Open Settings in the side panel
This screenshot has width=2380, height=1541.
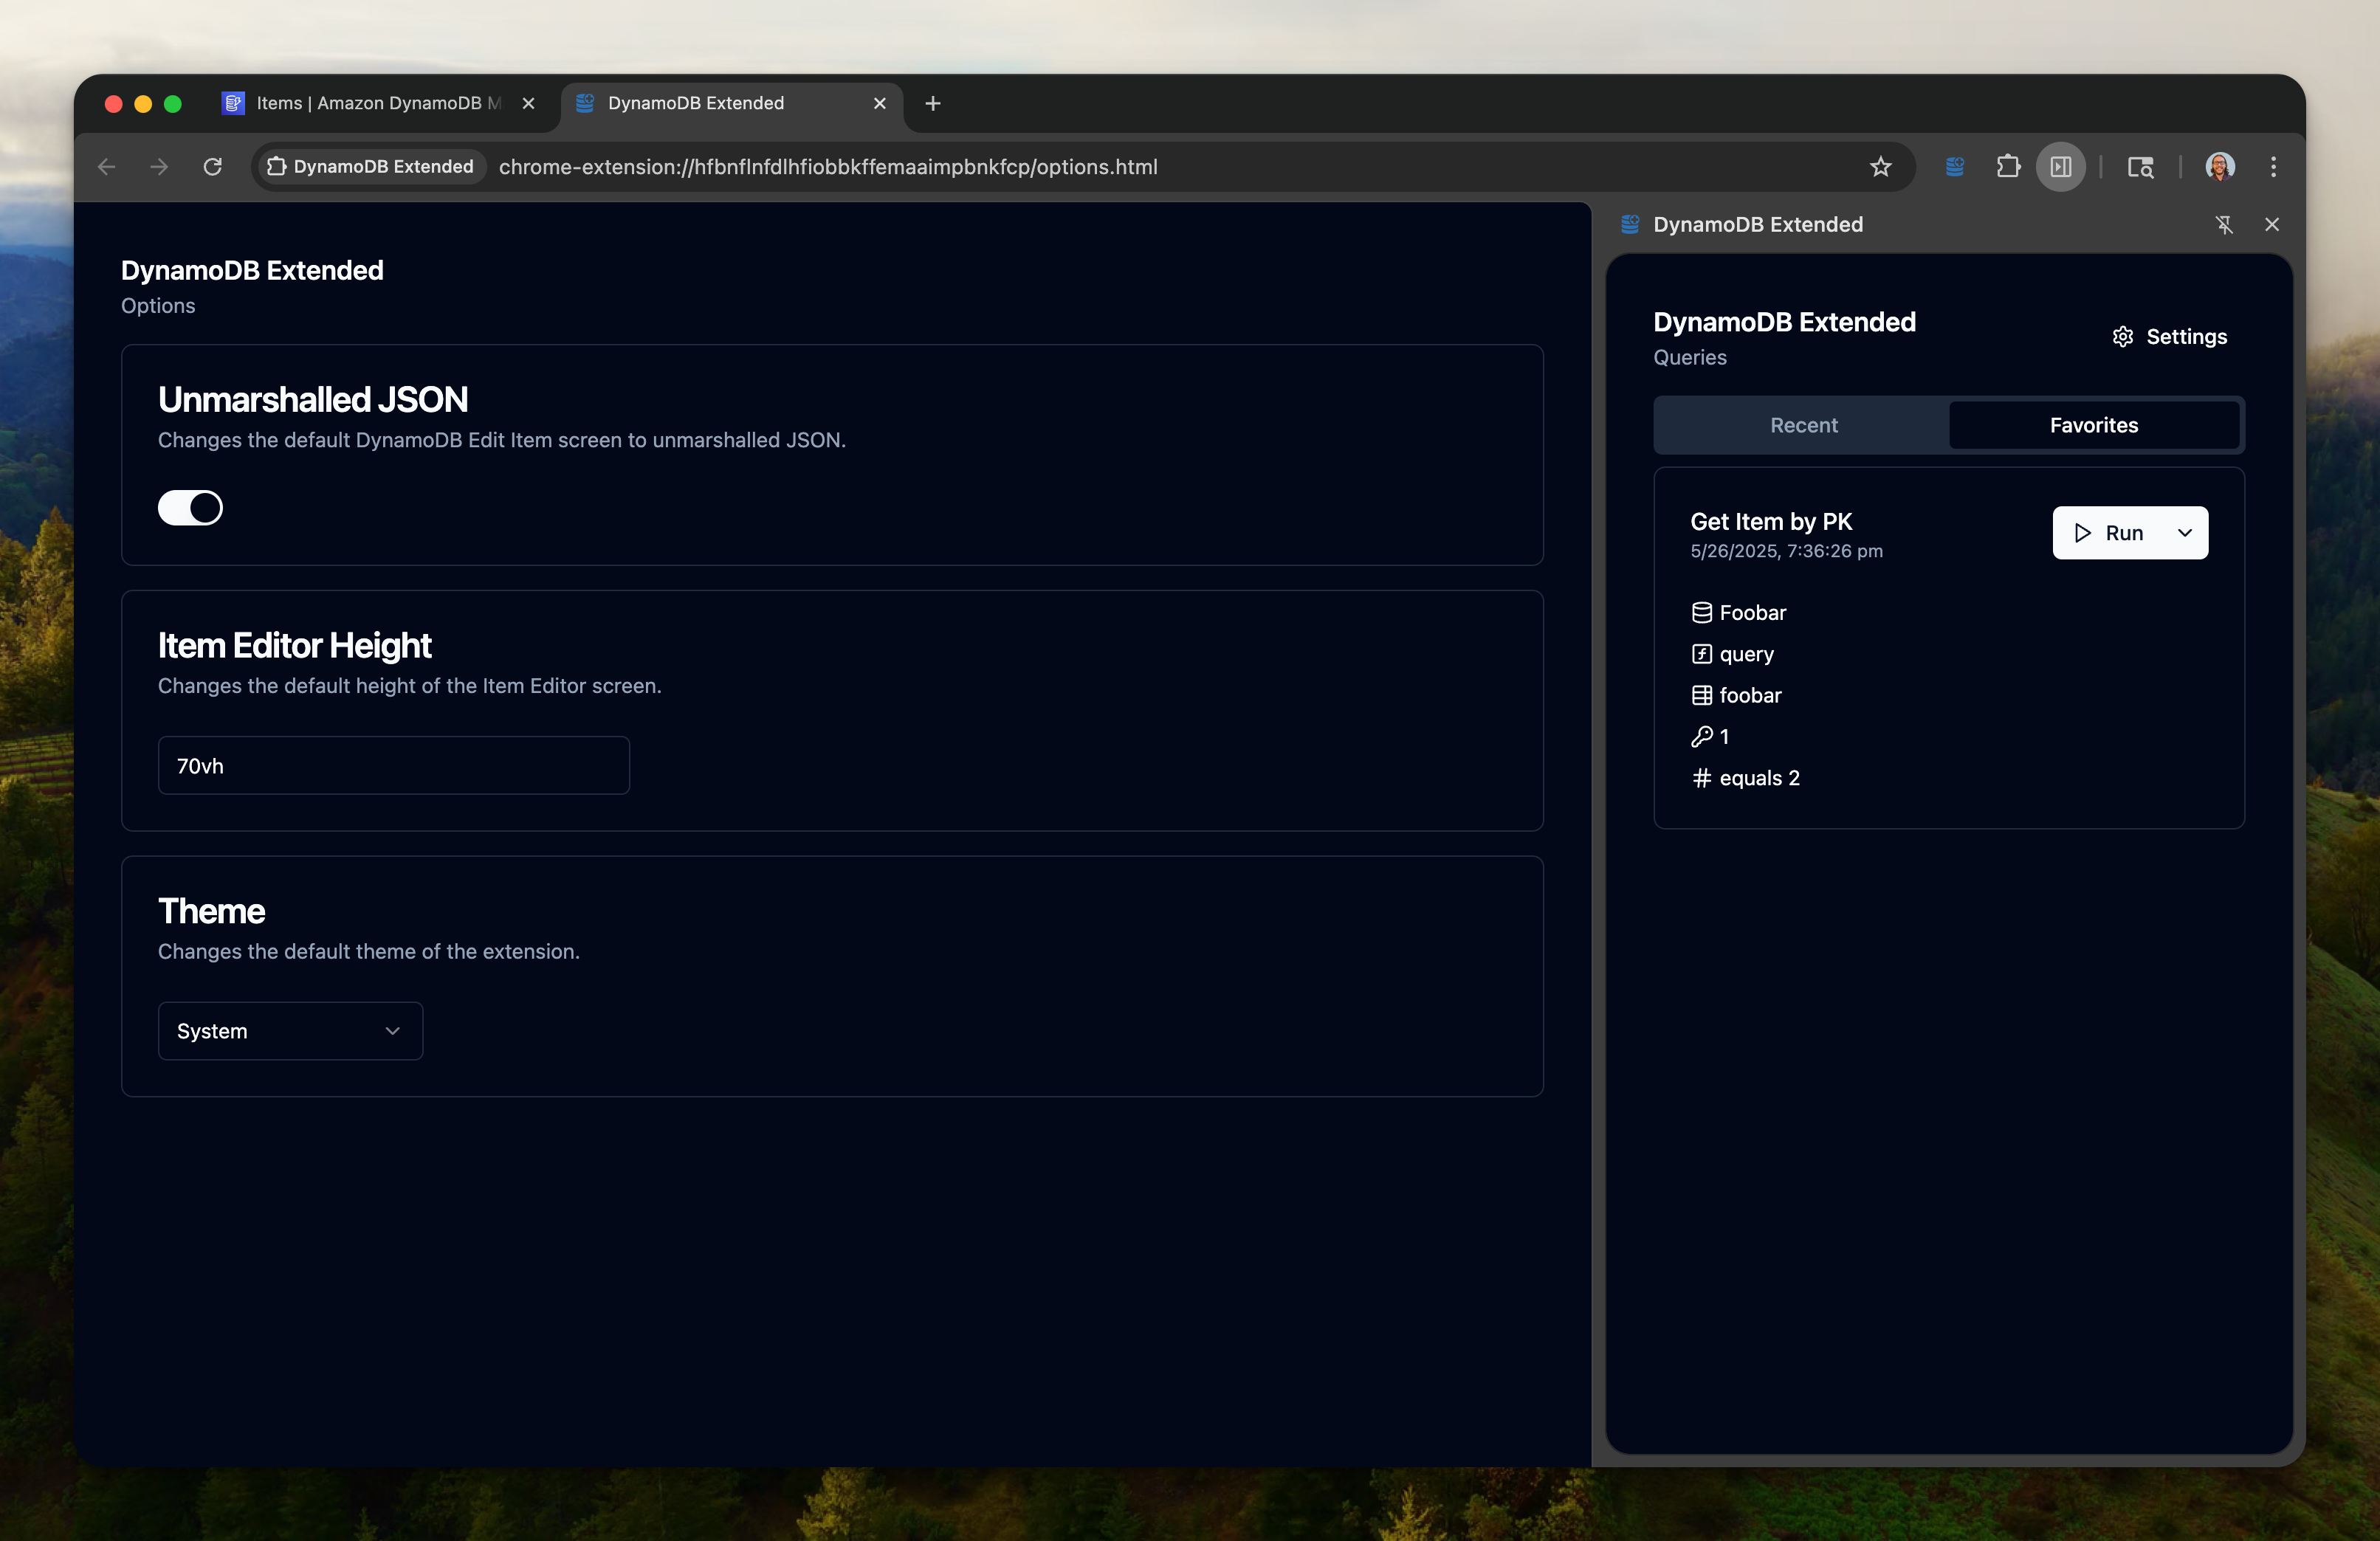click(x=2170, y=337)
